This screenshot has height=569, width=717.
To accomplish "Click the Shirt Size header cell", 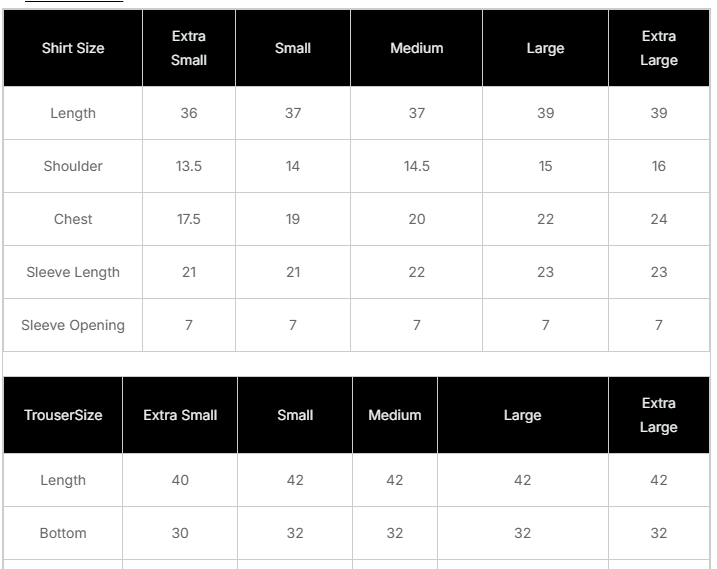I will (x=73, y=48).
